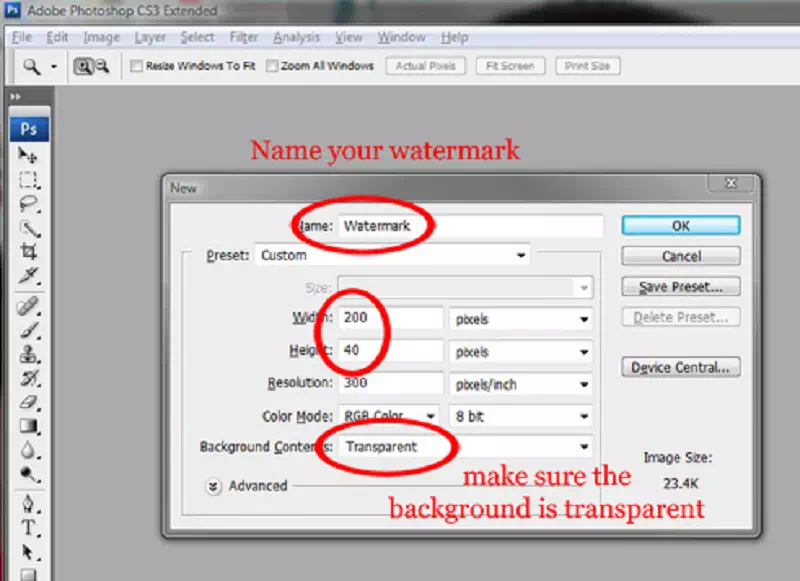Select the History Brush tool
Screen dimensions: 800x581
(29, 378)
